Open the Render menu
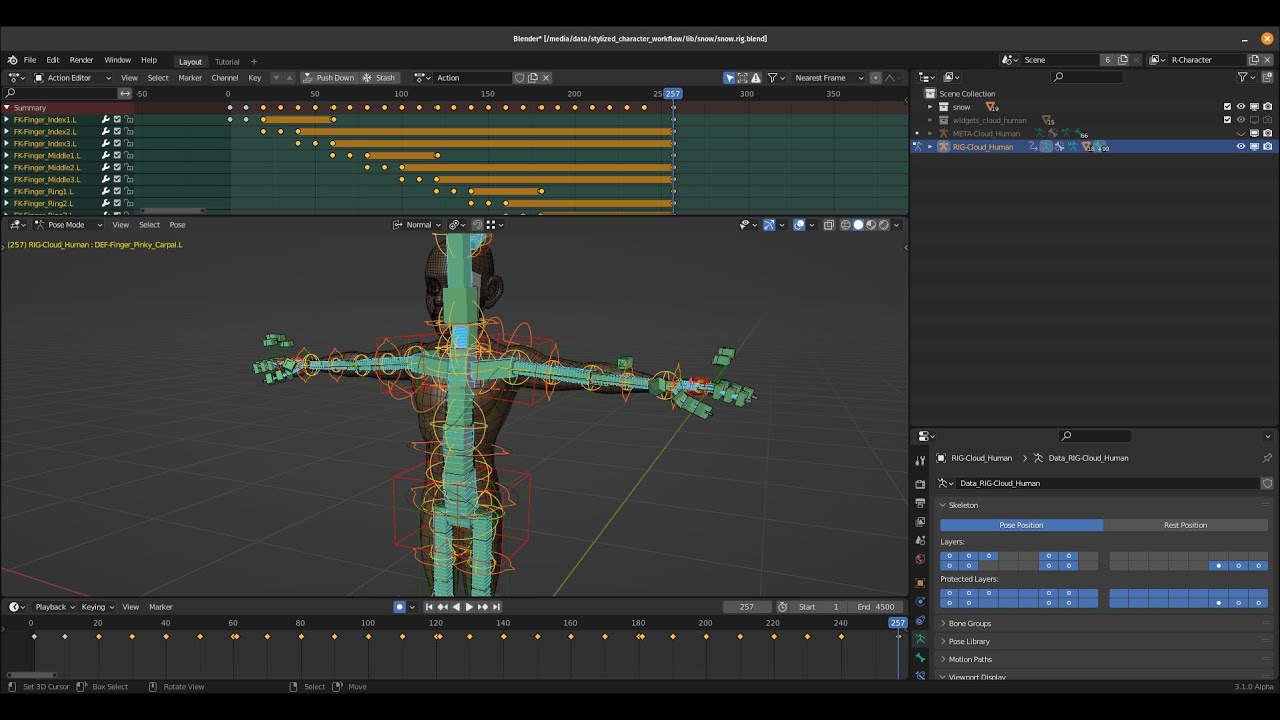 point(81,60)
